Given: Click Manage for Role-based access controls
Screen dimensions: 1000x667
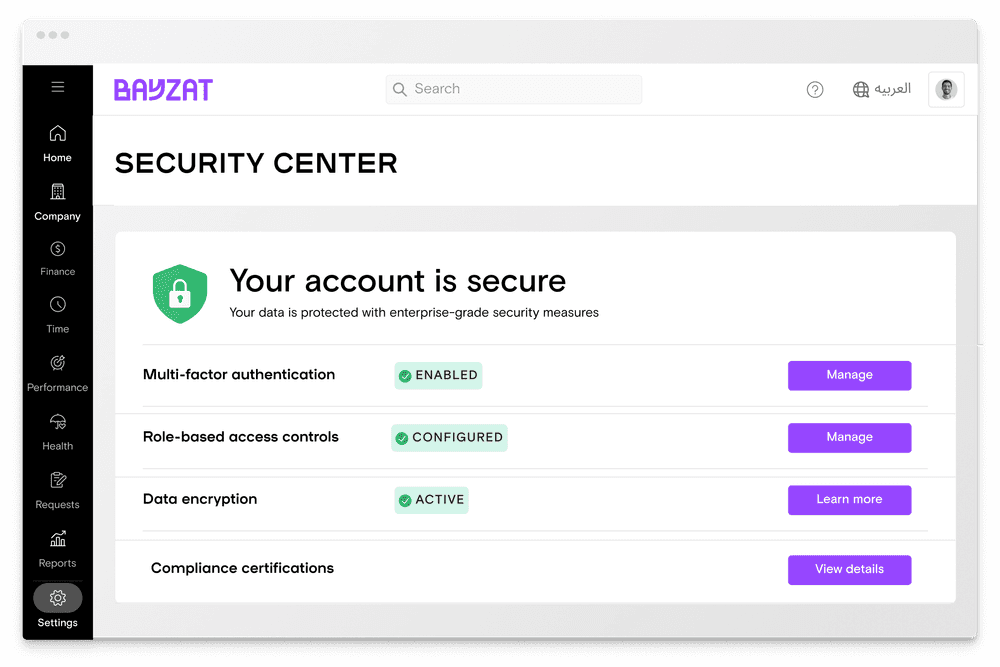Looking at the screenshot, I should [x=849, y=437].
